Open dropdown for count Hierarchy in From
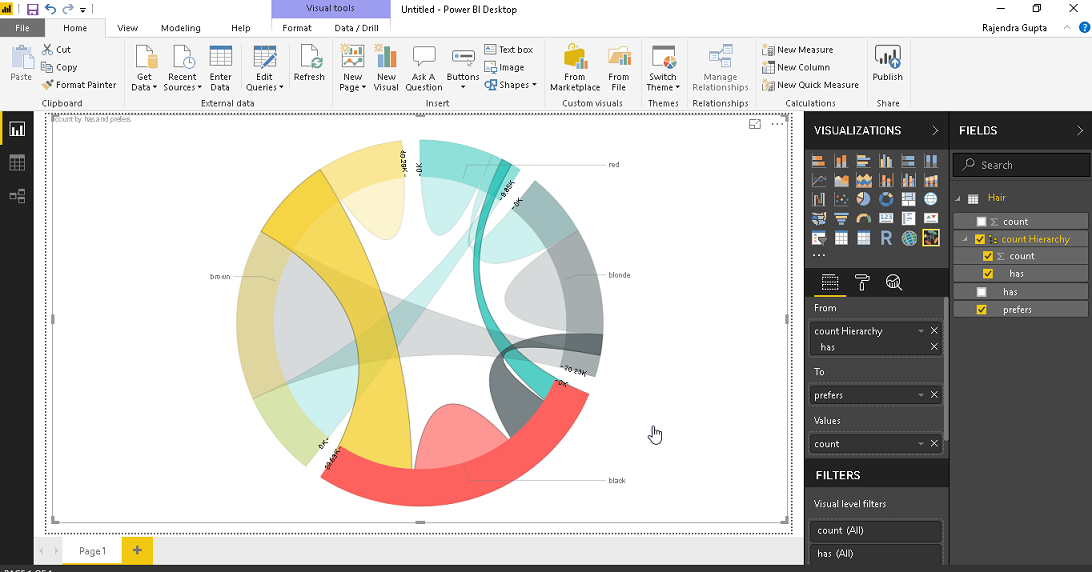Image resolution: width=1092 pixels, height=572 pixels. tap(921, 331)
